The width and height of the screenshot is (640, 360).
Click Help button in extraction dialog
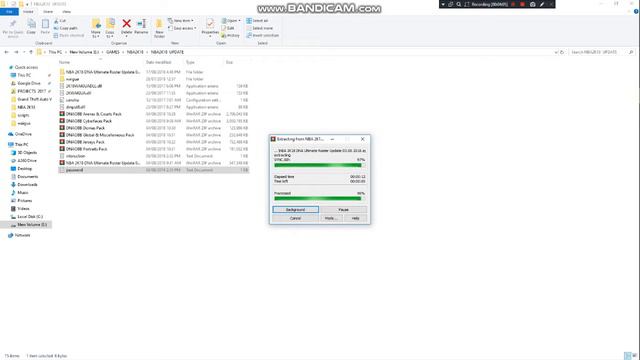tap(356, 218)
